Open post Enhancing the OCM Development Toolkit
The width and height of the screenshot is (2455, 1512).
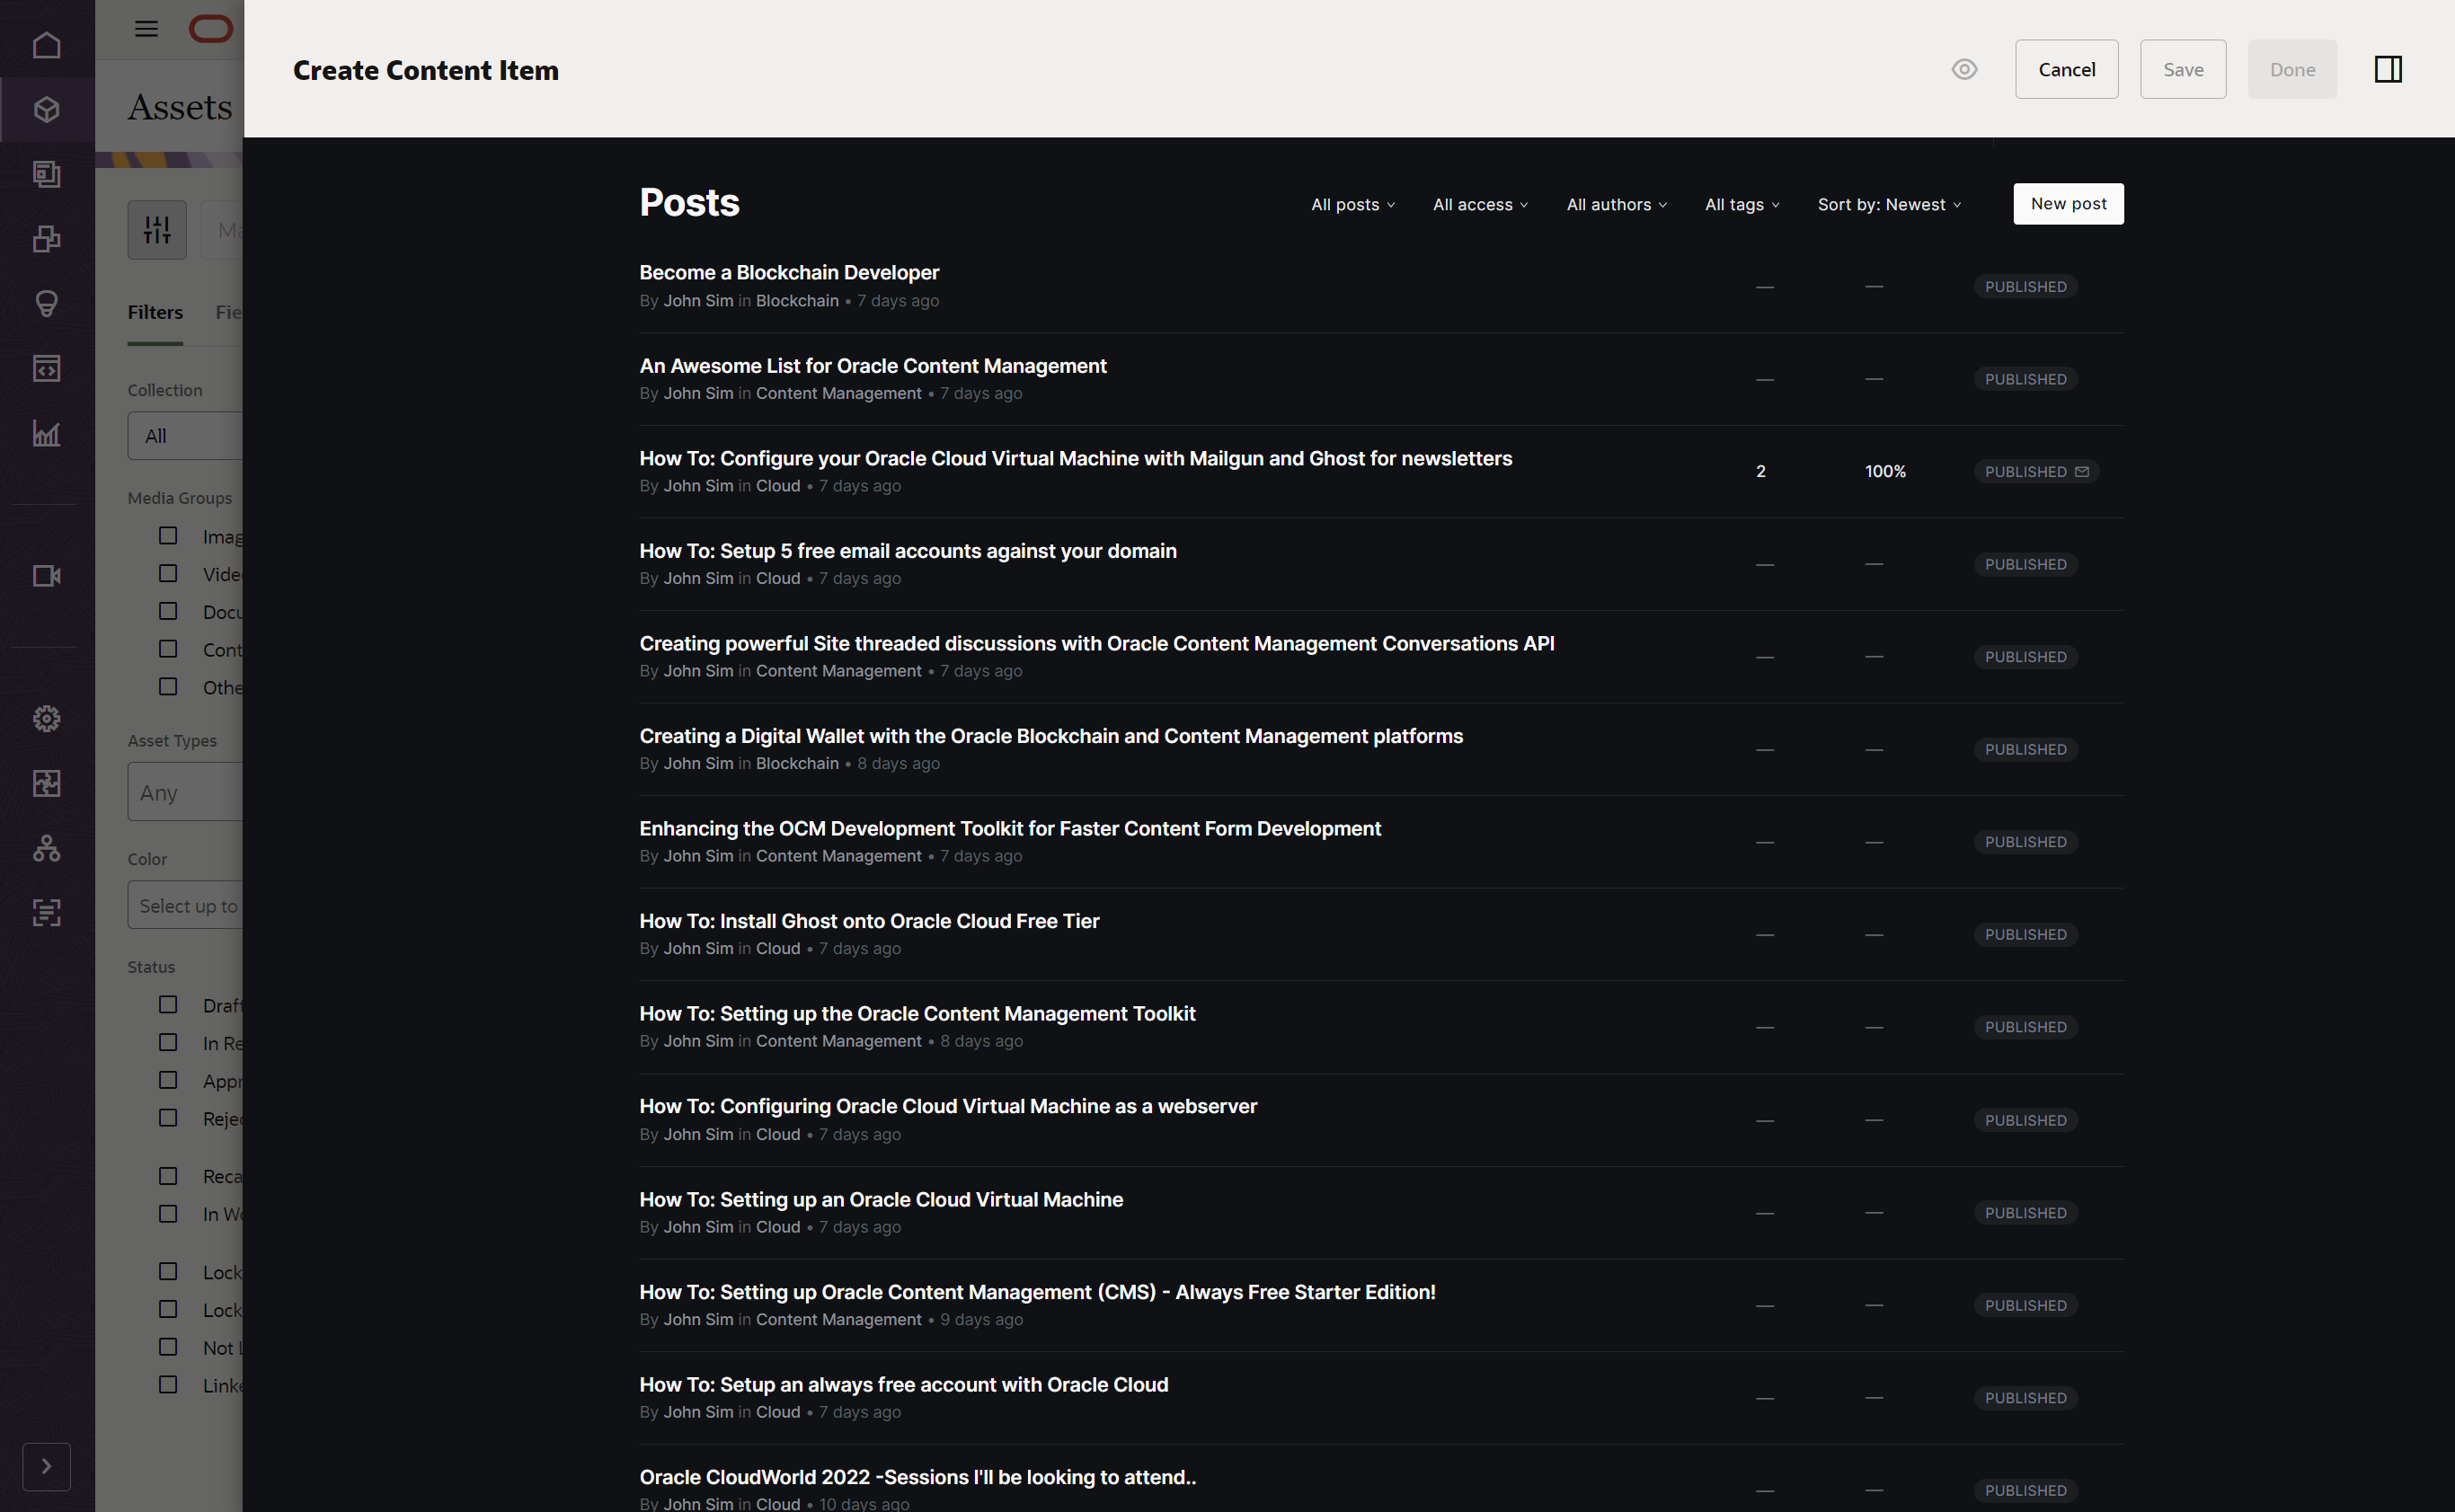point(1010,828)
